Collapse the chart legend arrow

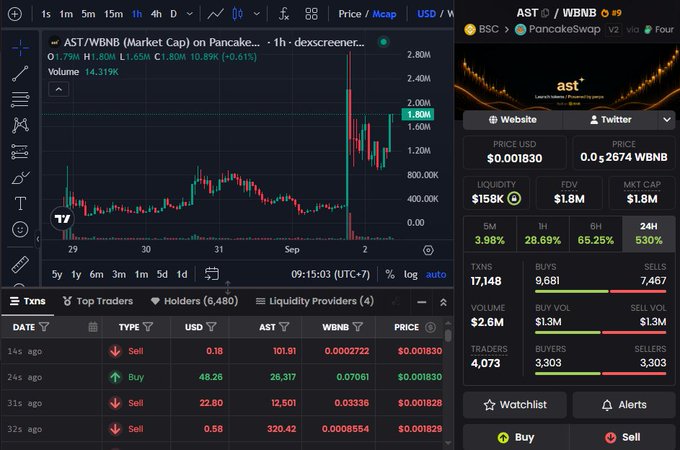click(x=59, y=89)
